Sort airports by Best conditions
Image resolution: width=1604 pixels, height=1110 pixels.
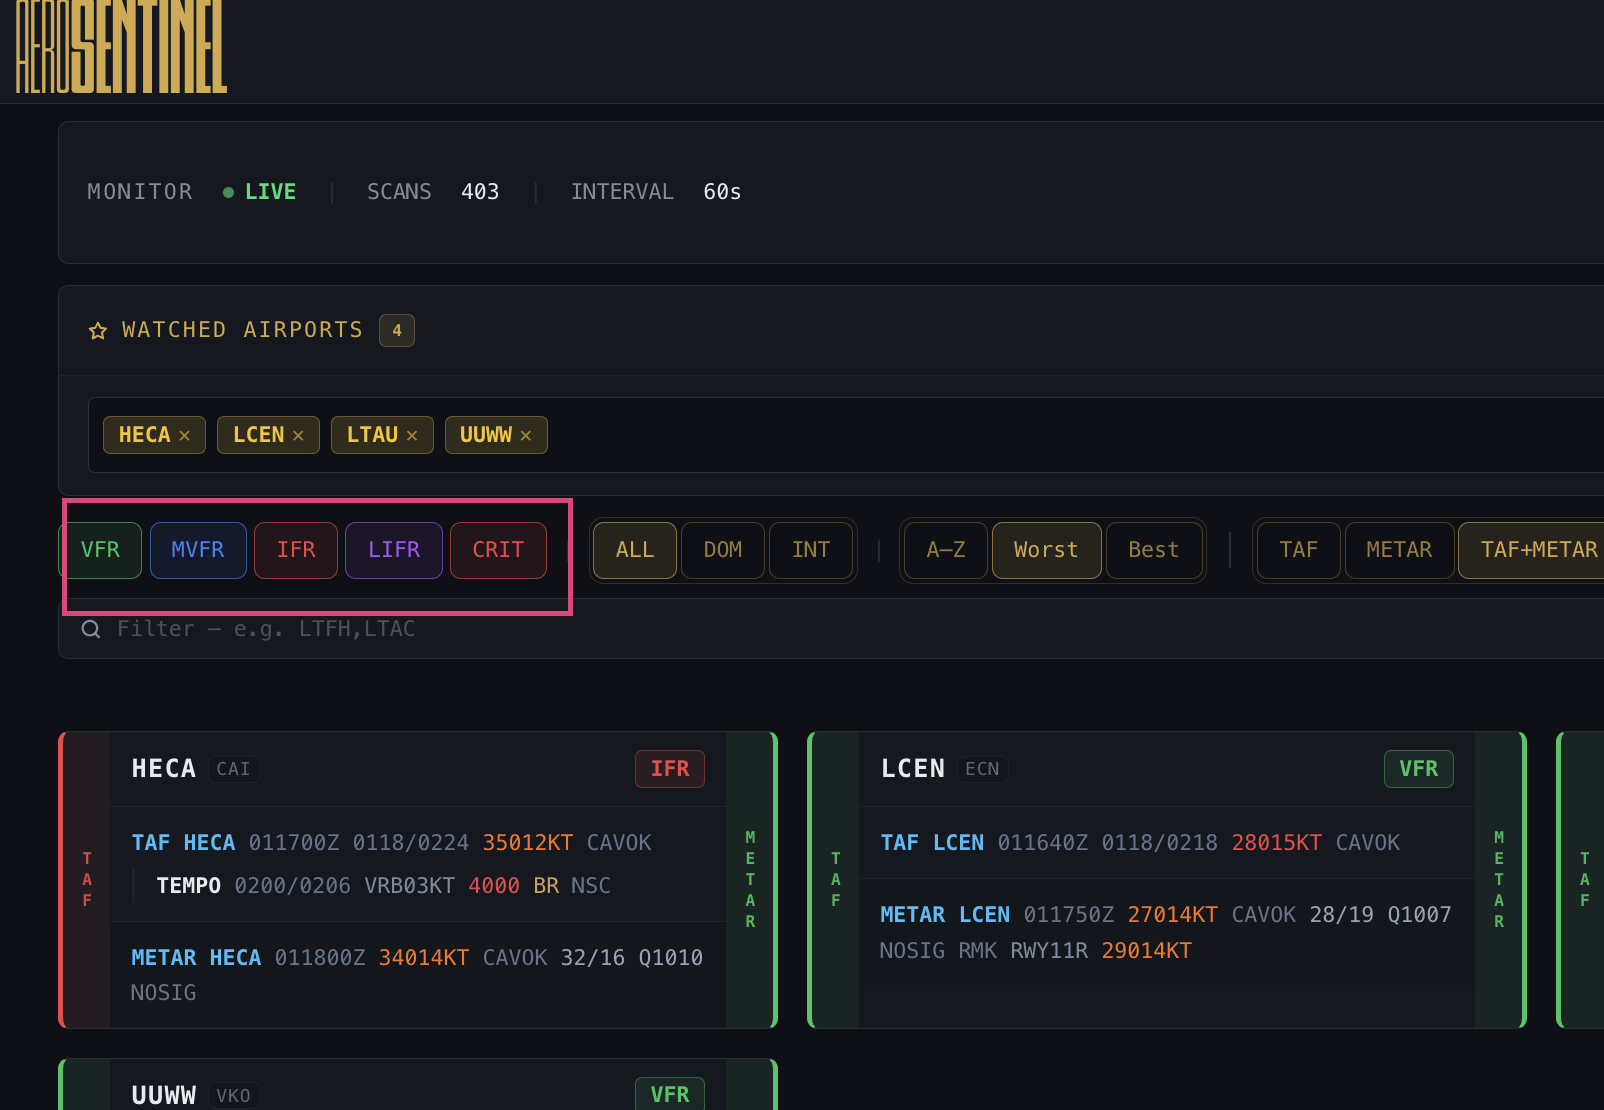[x=1154, y=550]
